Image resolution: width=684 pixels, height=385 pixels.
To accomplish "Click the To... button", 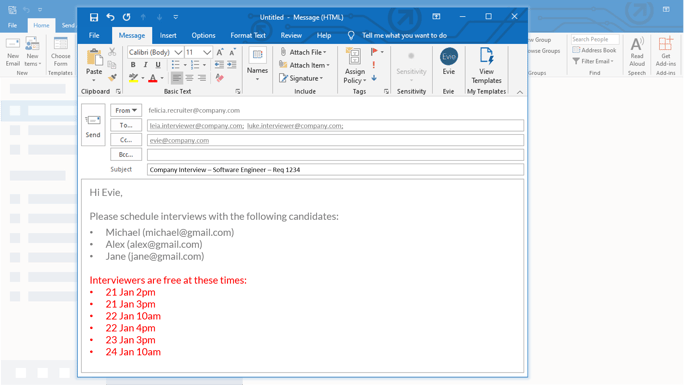I will (x=126, y=125).
